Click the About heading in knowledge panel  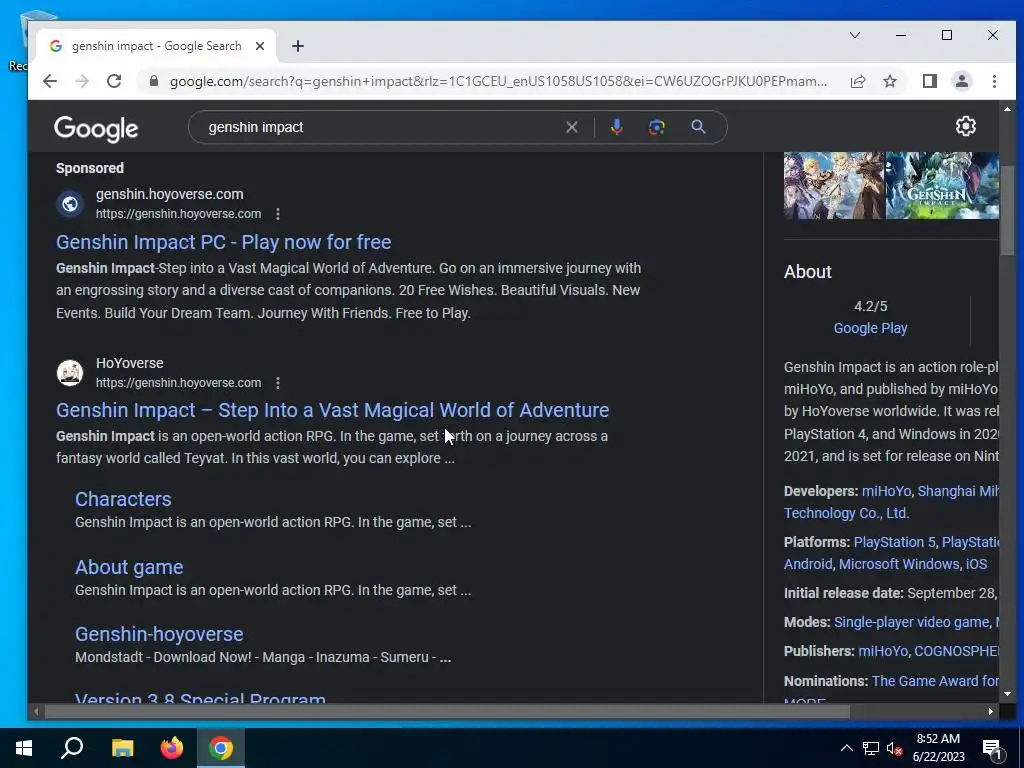point(808,272)
